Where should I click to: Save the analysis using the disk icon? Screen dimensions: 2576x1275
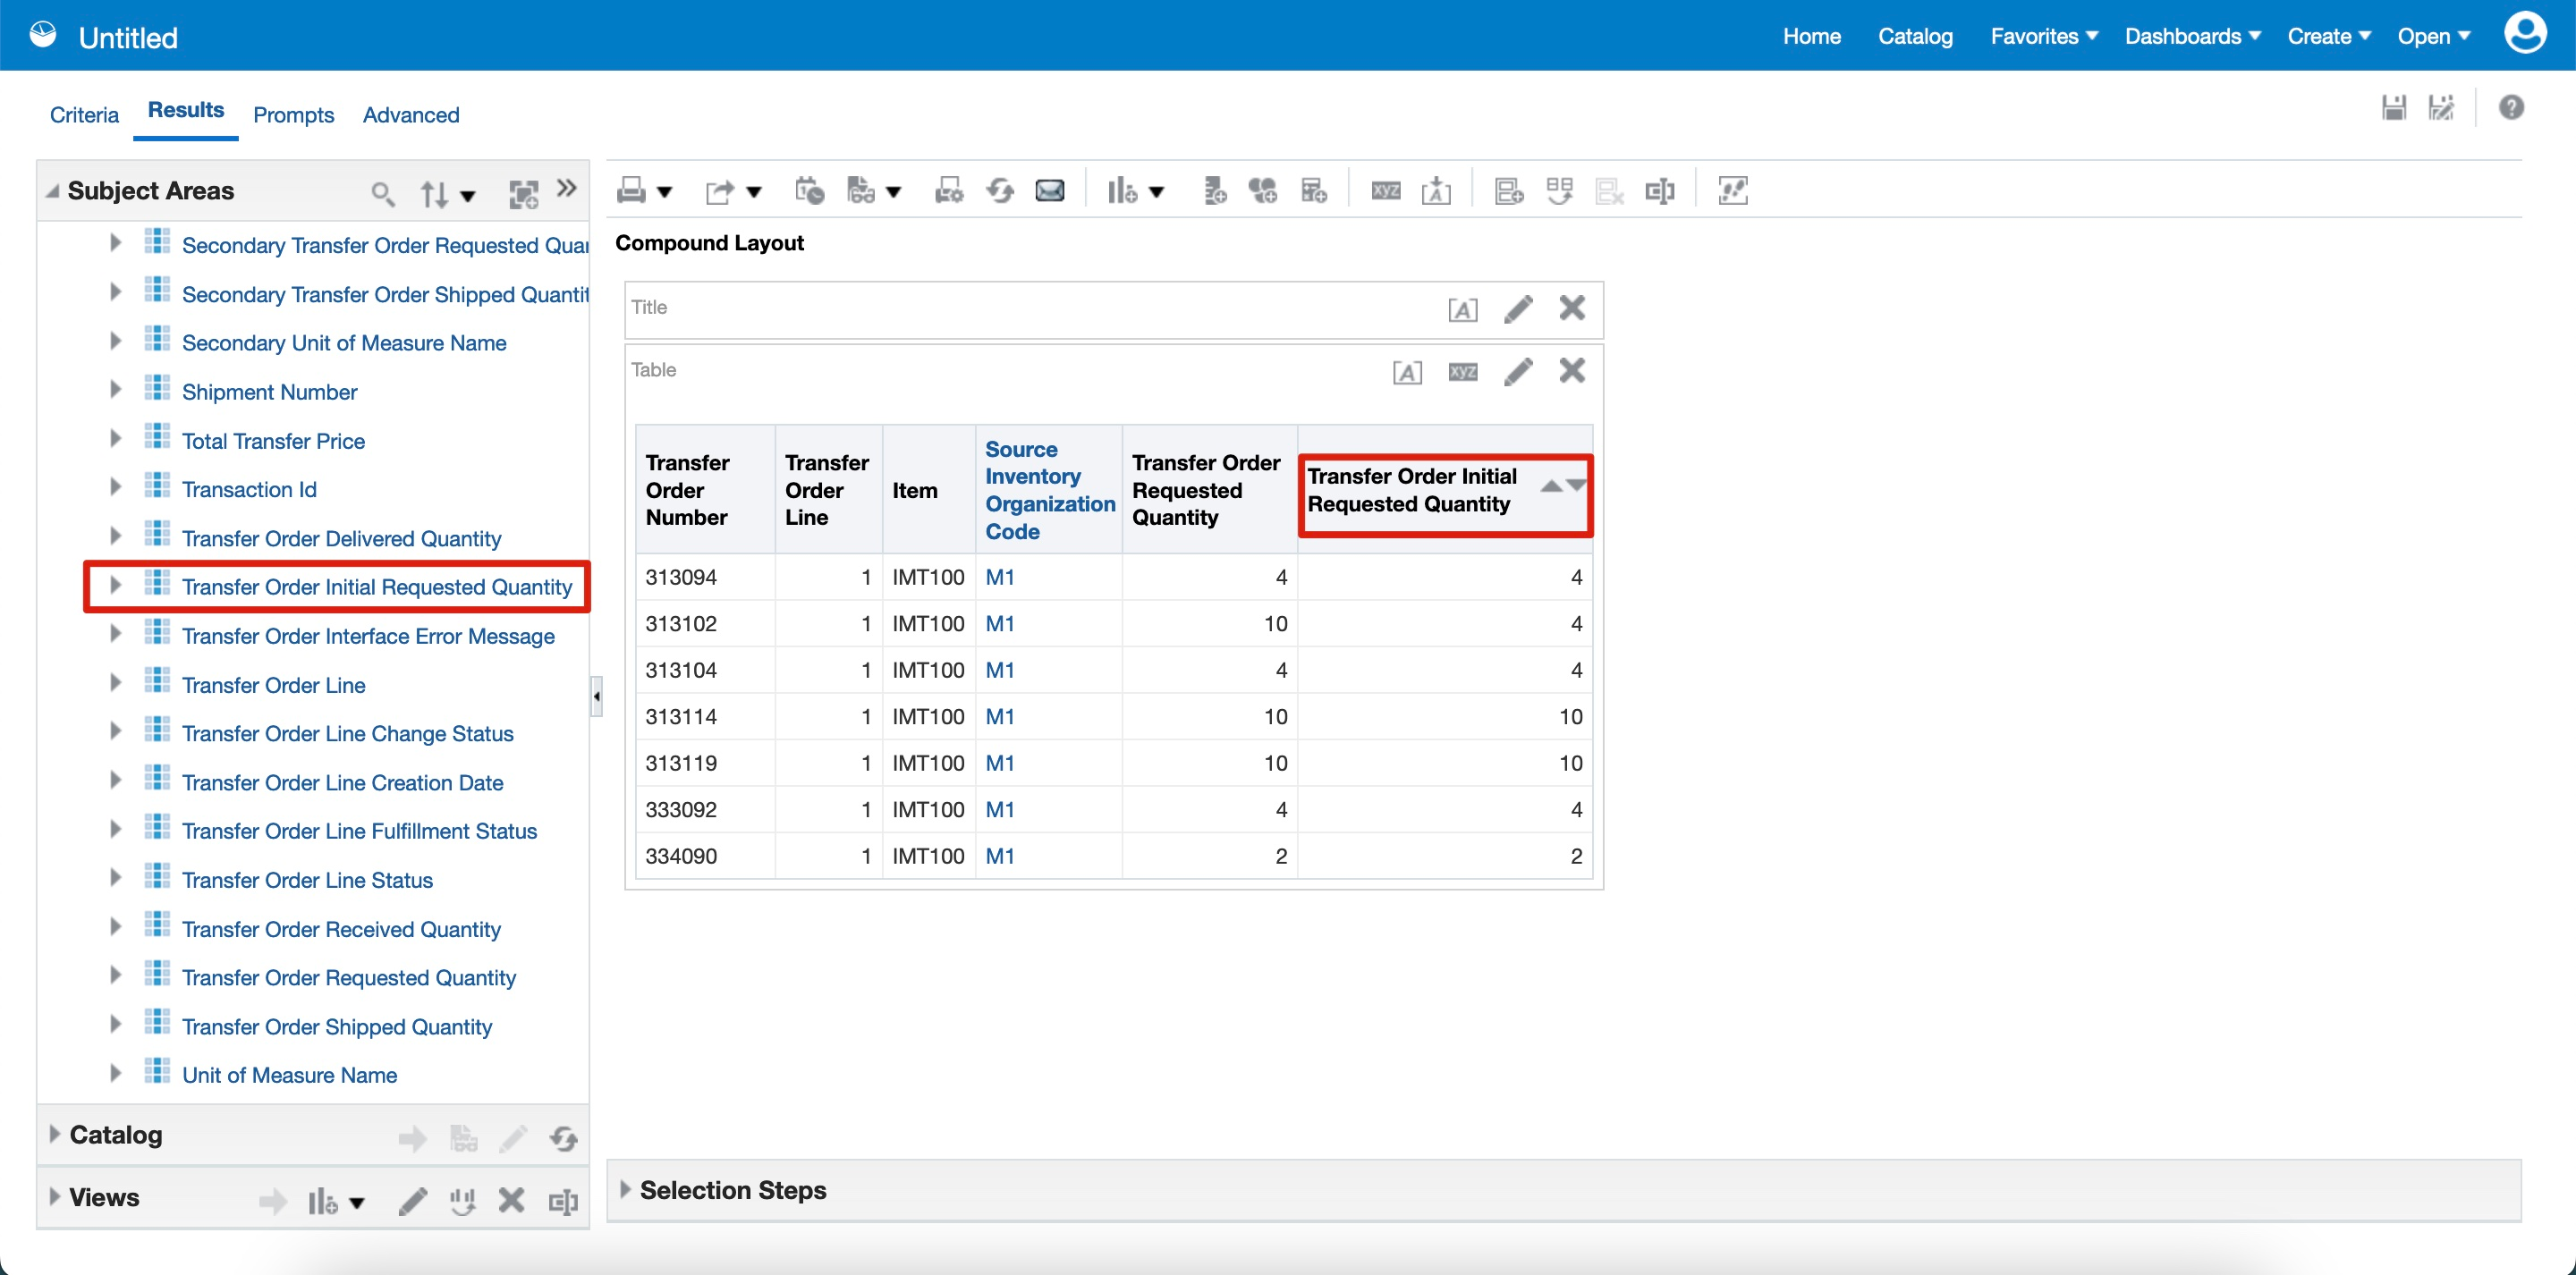coord(2394,107)
